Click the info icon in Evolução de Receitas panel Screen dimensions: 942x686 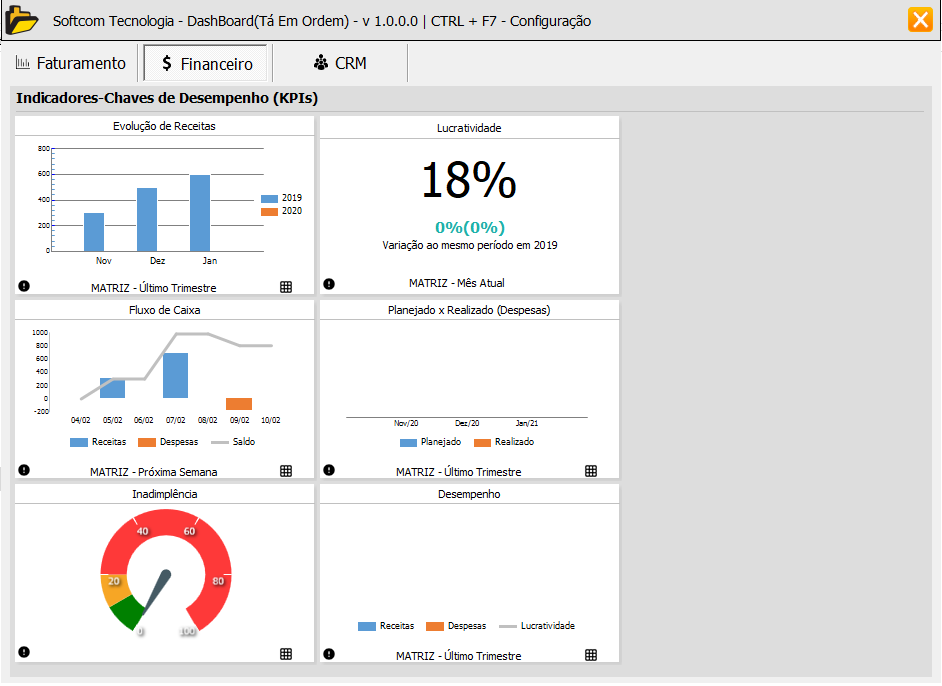24,286
